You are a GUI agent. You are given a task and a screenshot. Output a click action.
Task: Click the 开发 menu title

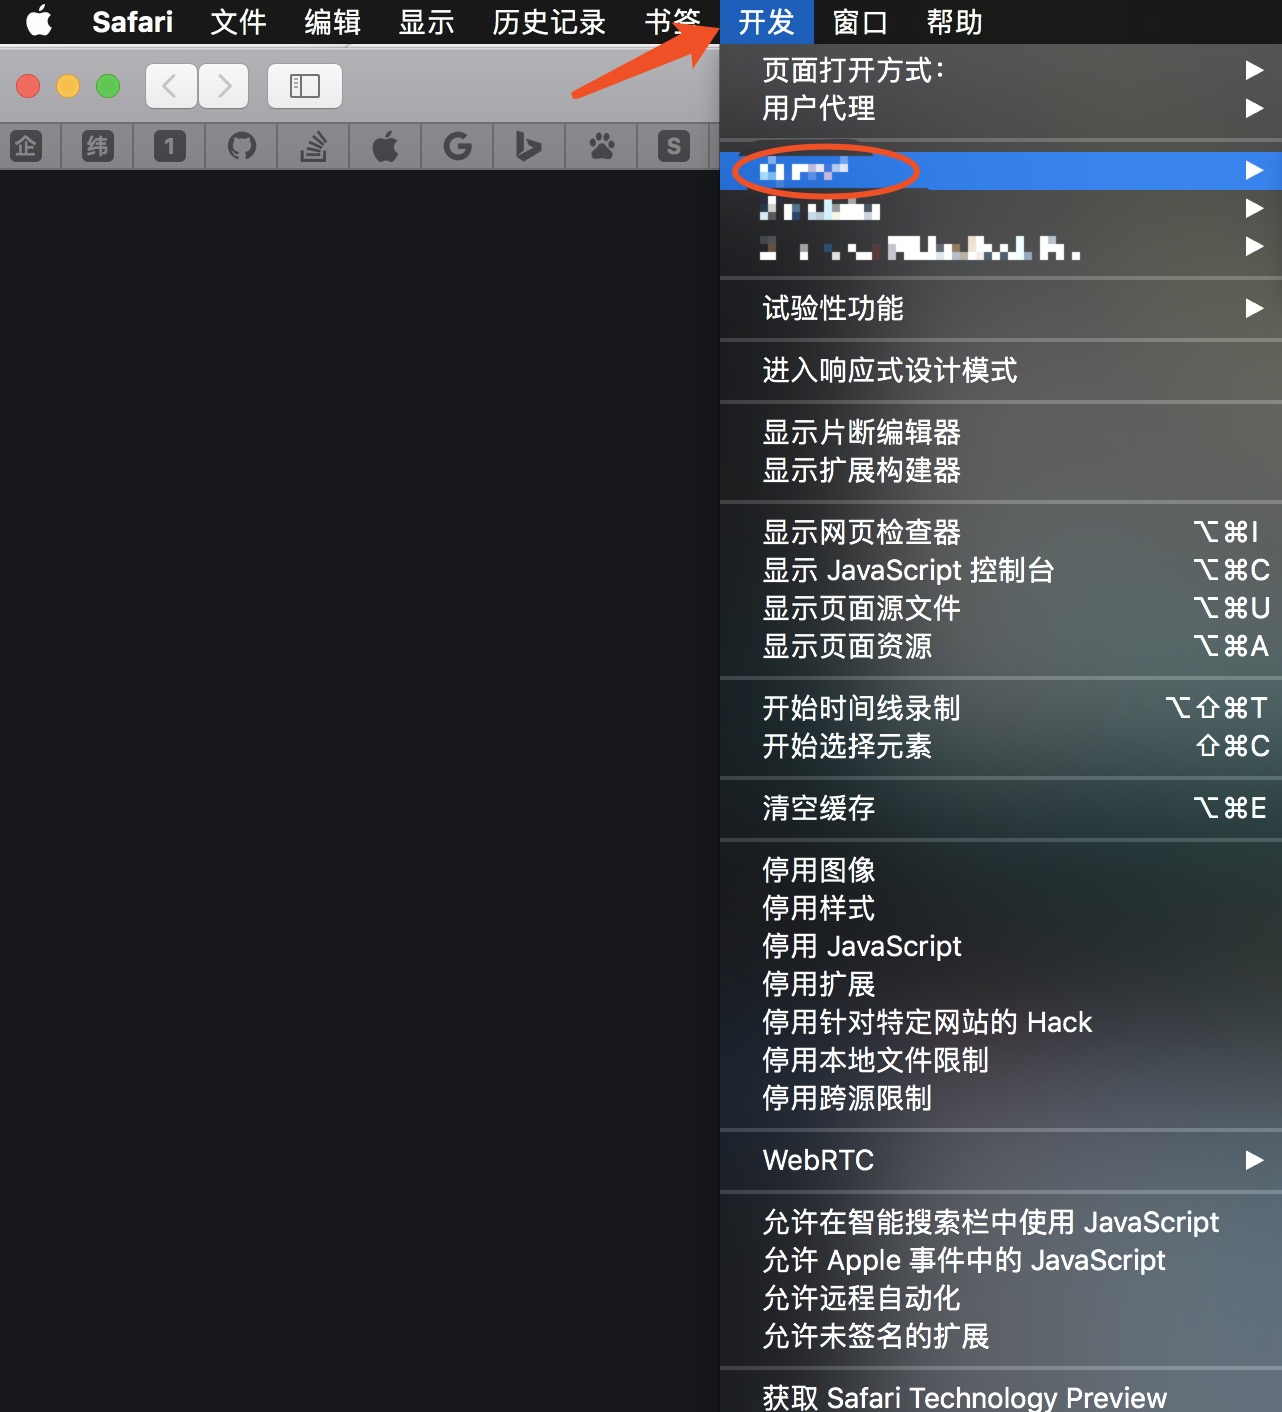point(766,21)
